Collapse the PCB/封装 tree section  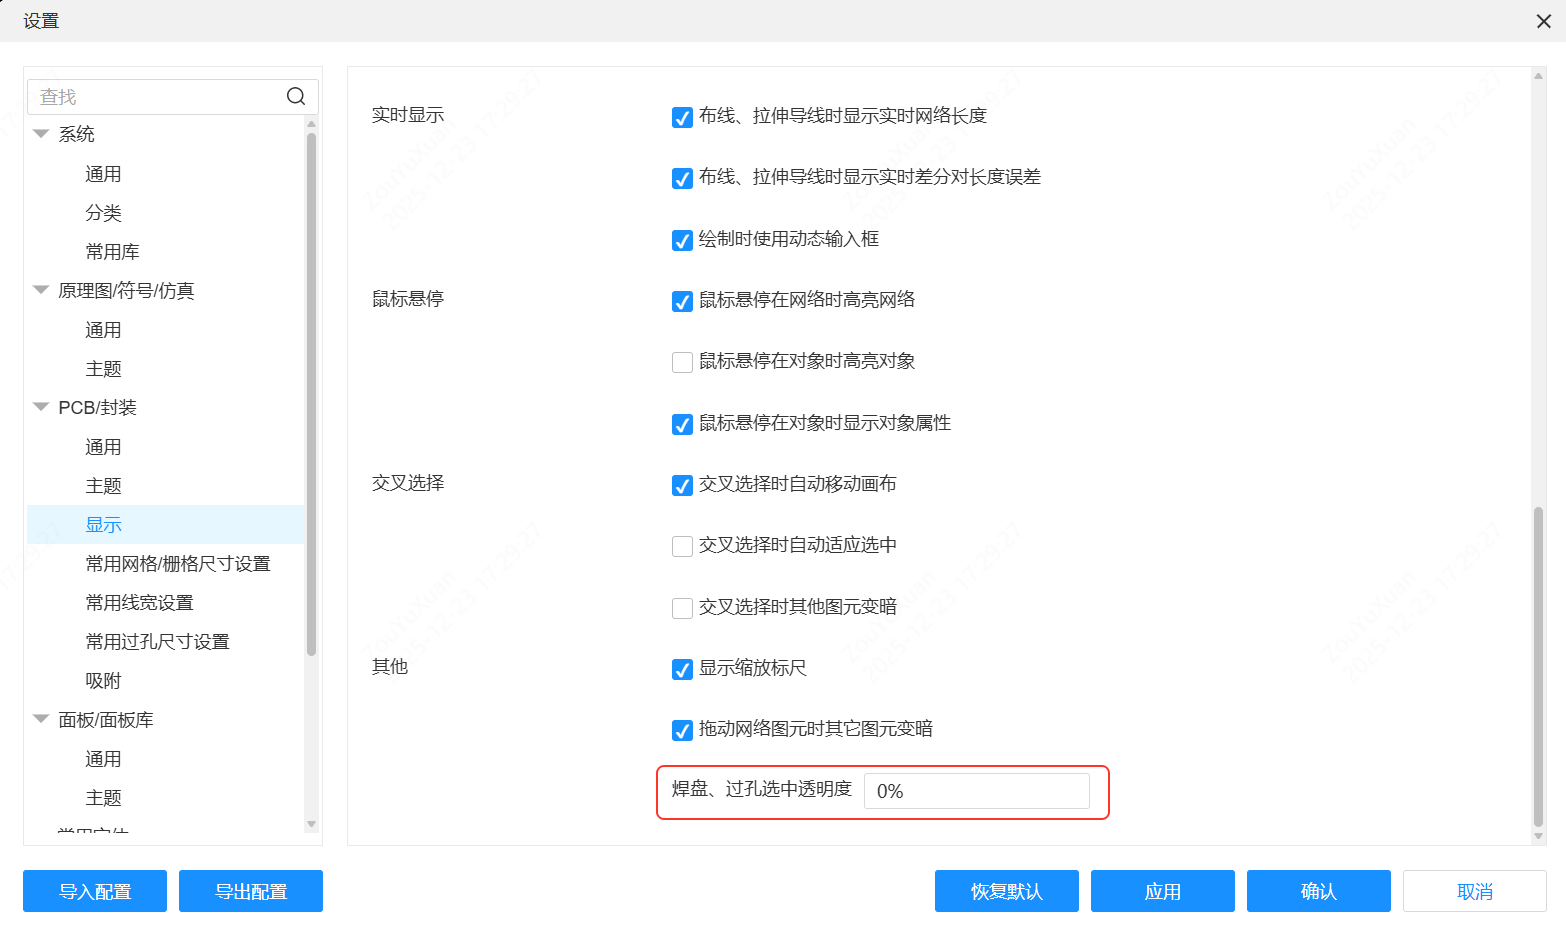(40, 407)
